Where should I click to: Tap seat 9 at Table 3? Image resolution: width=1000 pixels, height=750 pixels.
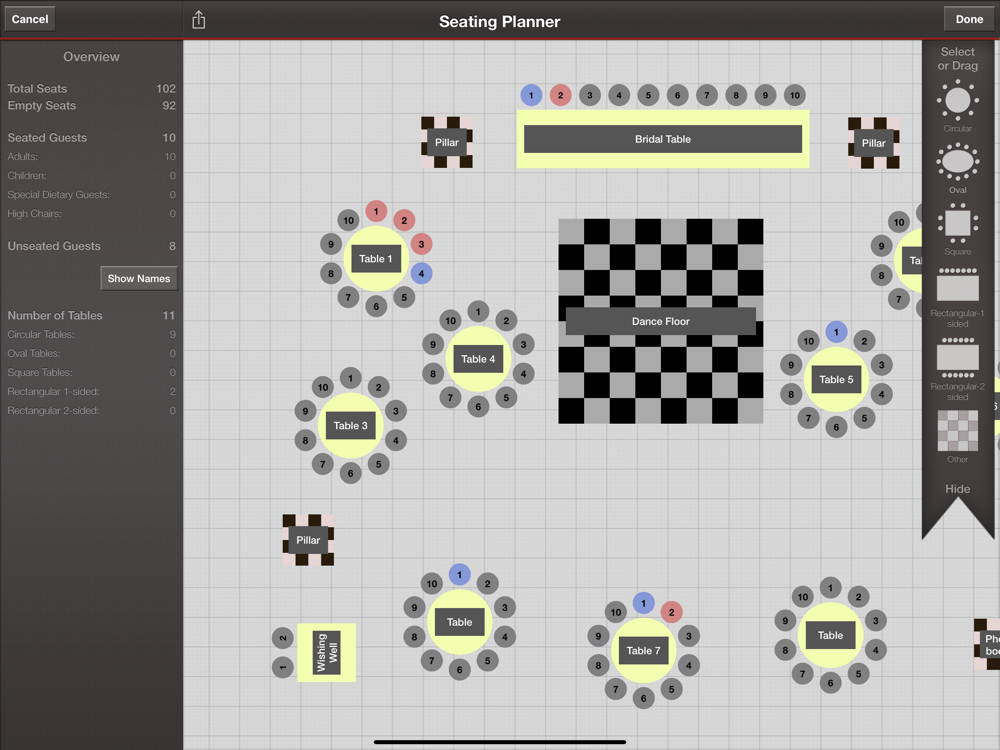pyautogui.click(x=305, y=411)
